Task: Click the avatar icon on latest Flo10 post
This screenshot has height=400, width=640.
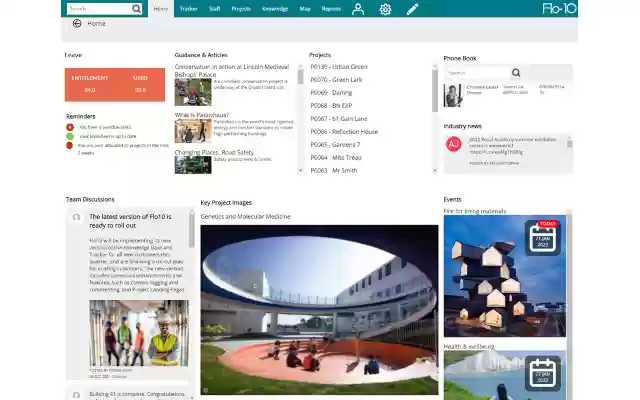Action: (76, 217)
